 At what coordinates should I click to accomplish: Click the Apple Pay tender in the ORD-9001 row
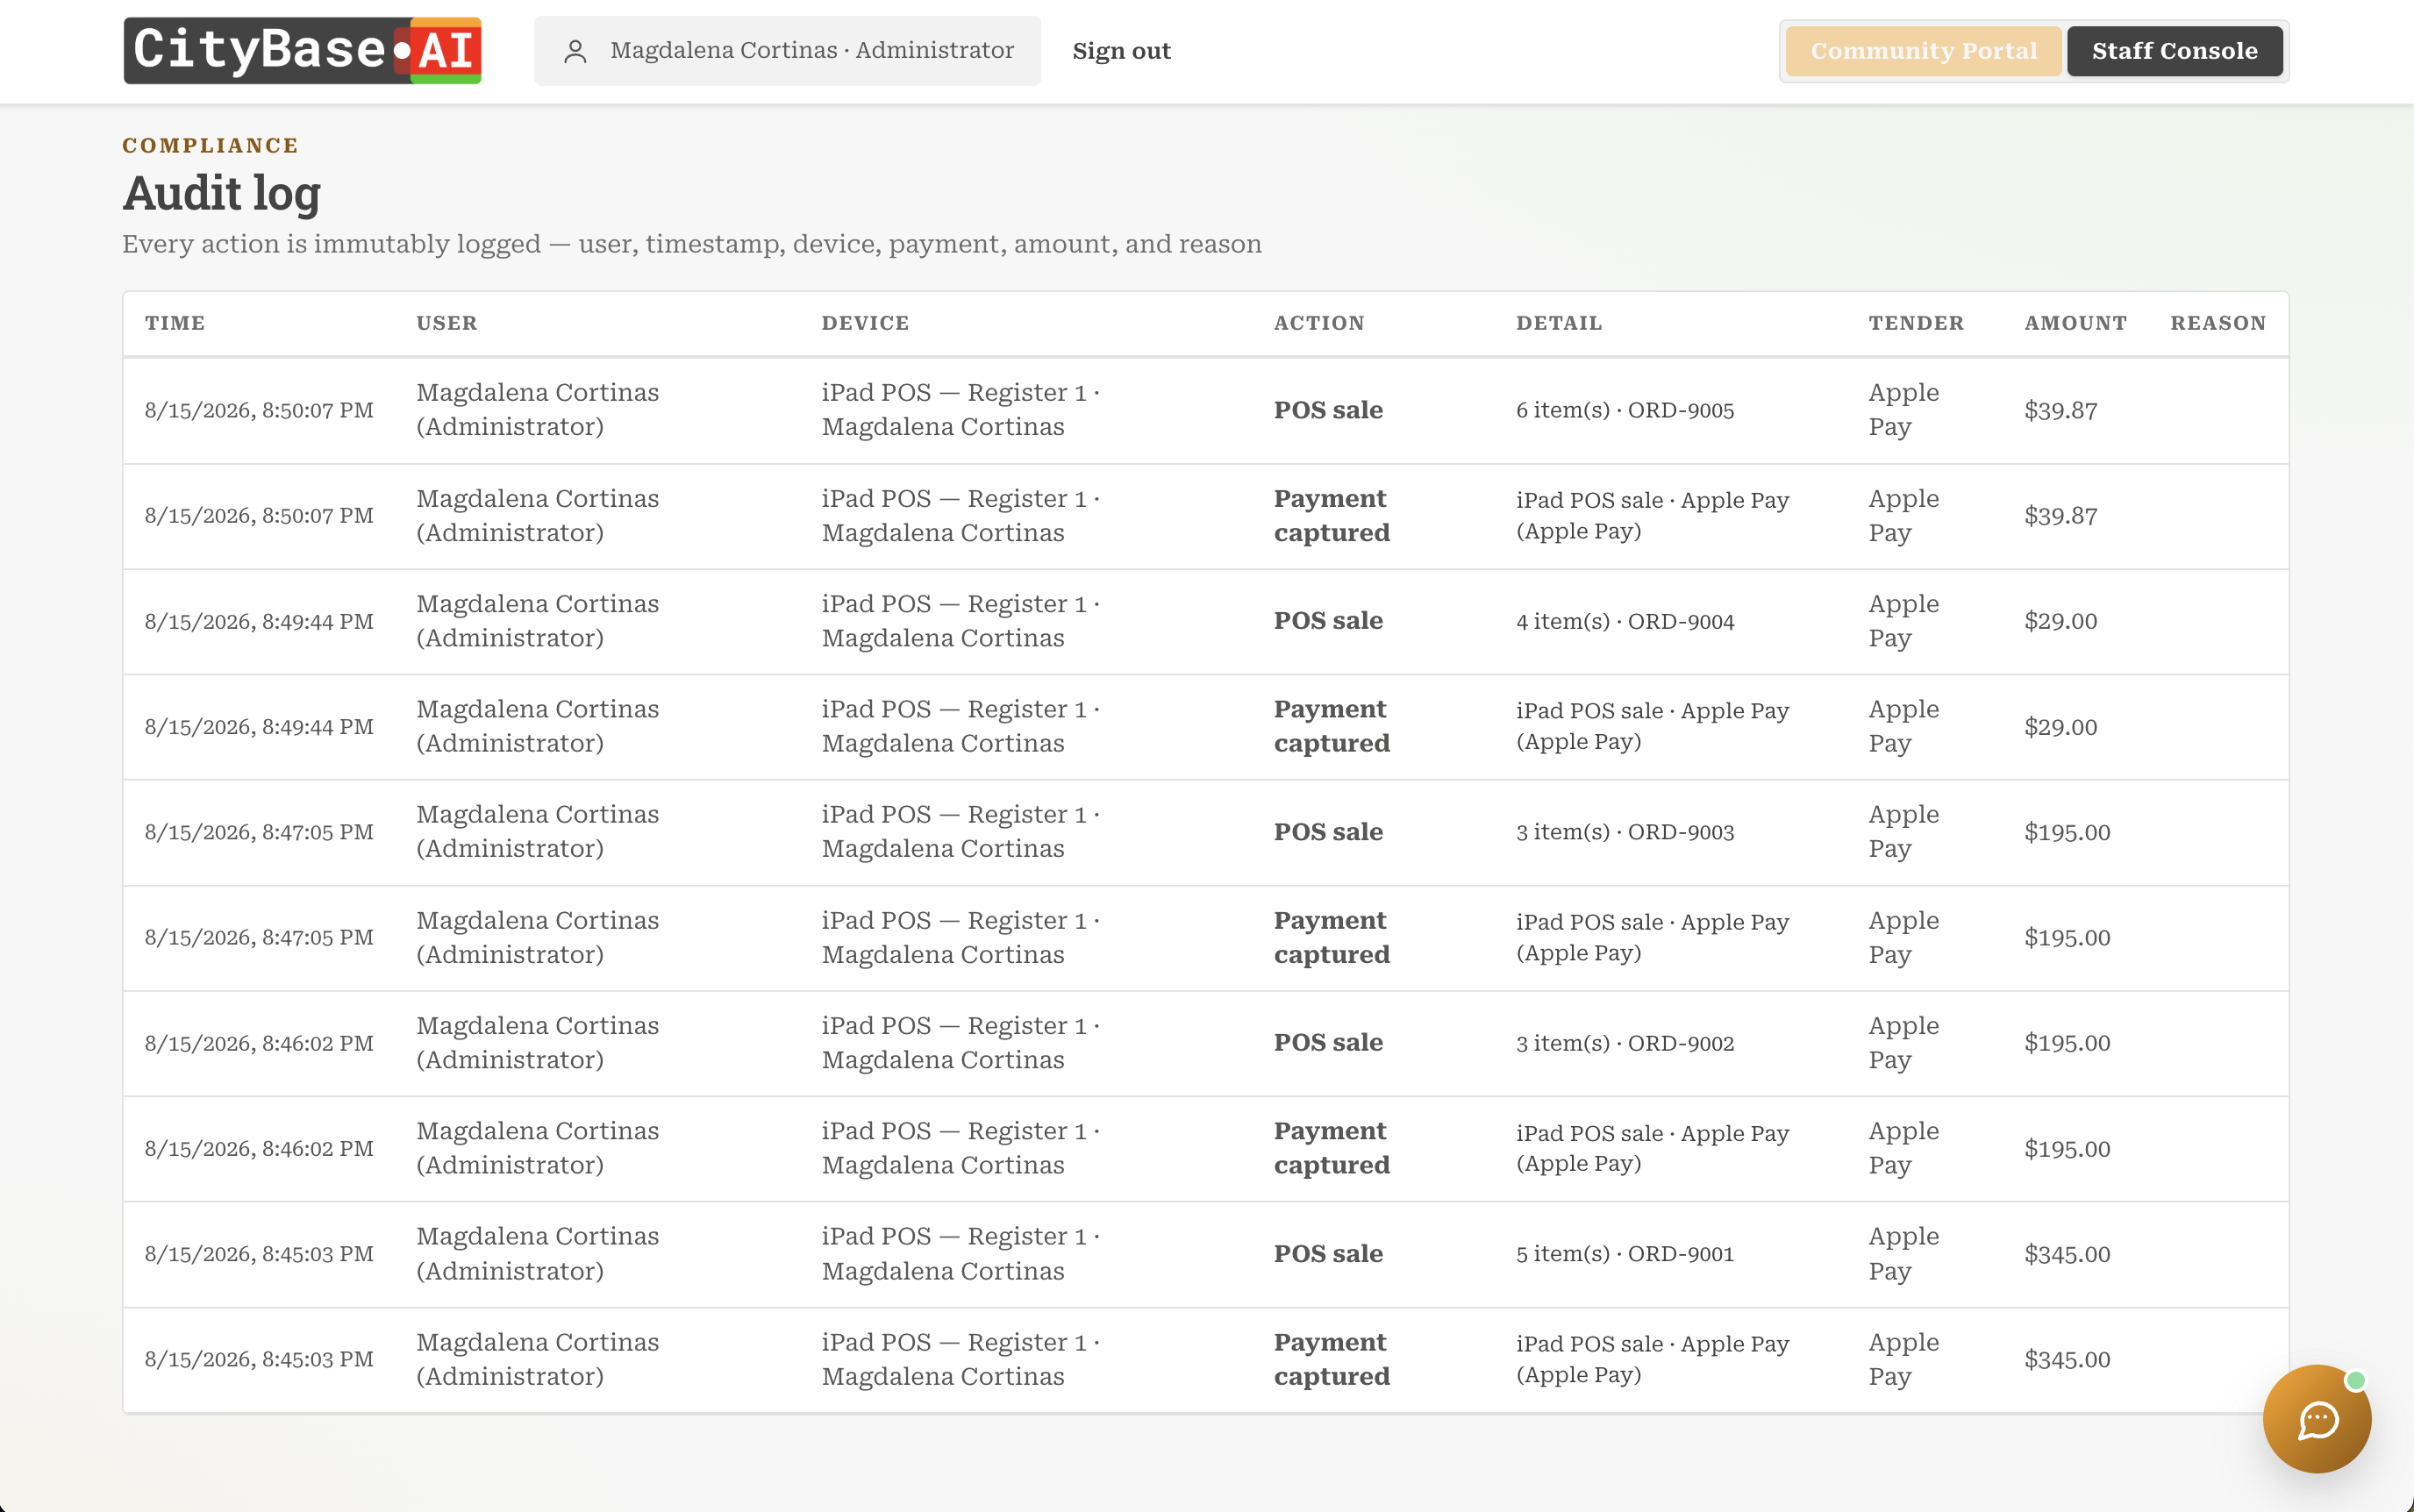pos(1903,1254)
